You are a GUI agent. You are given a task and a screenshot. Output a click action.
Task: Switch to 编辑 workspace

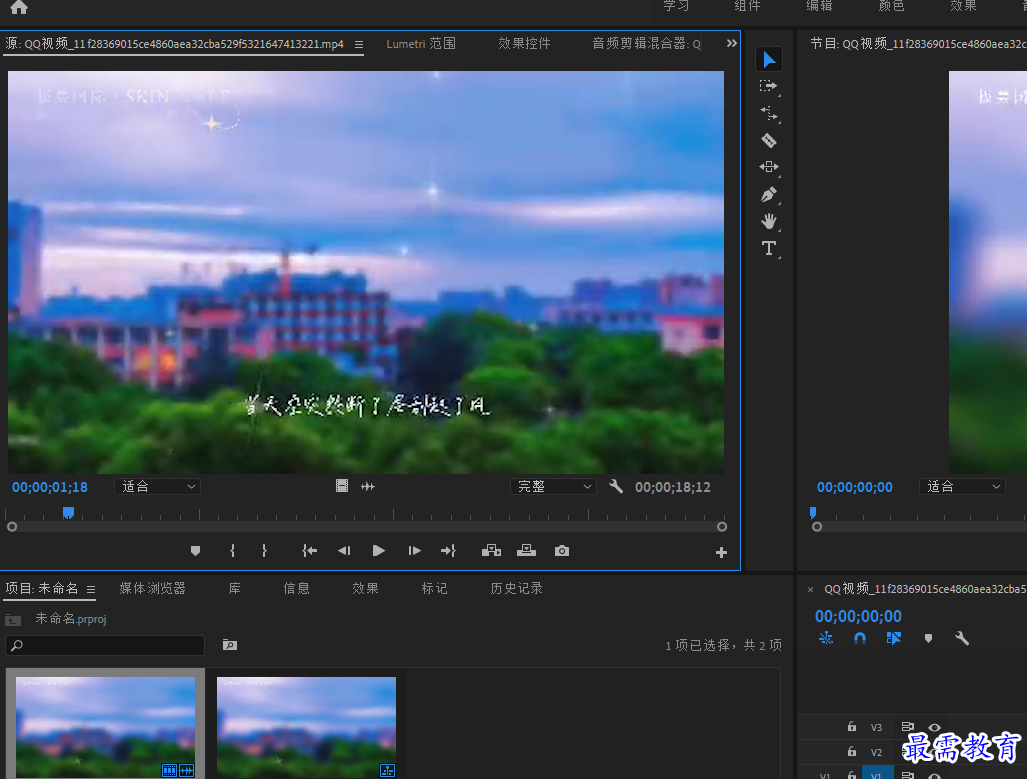(819, 6)
